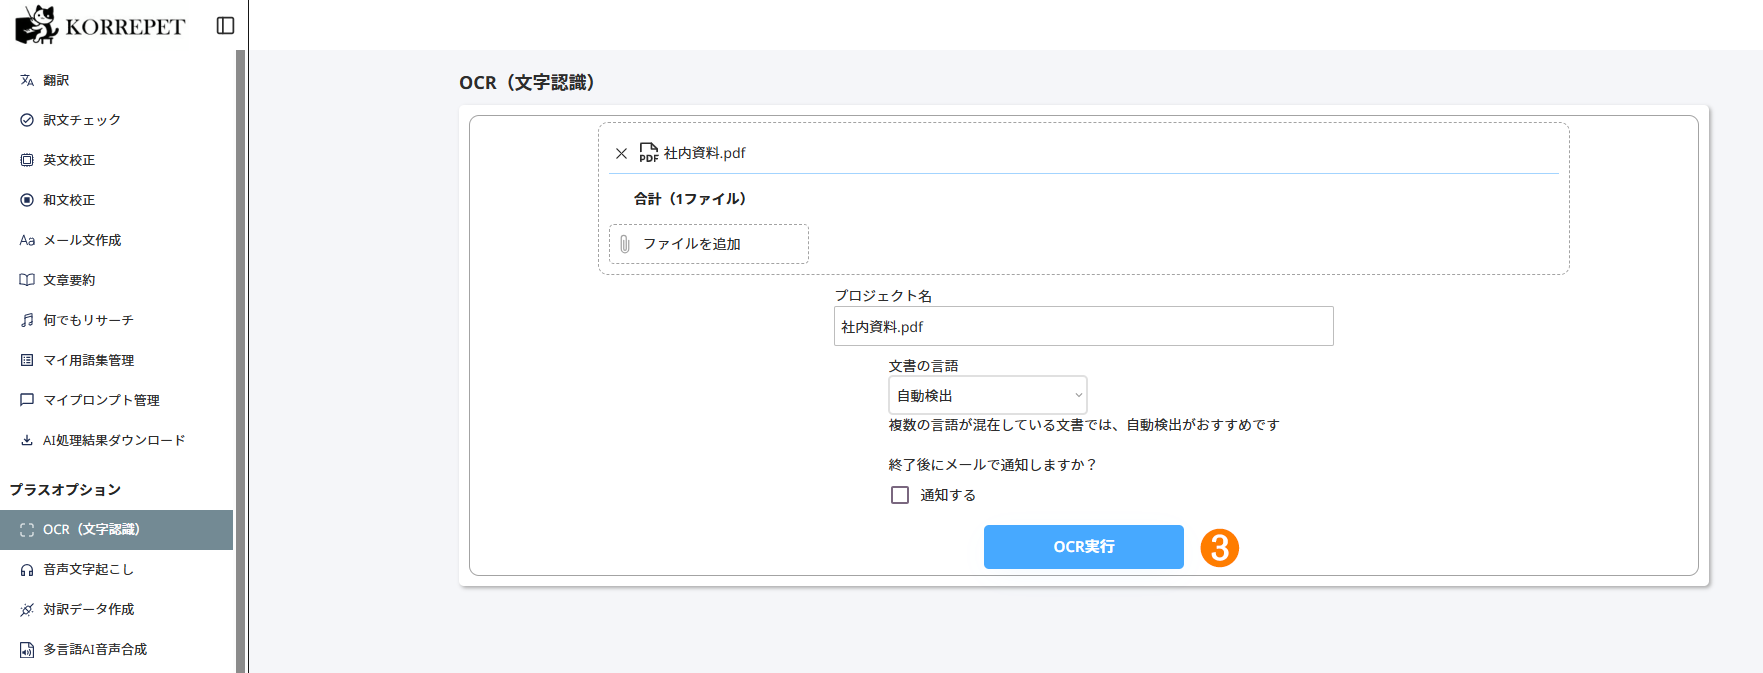Screen dimensions: 1763x673
Task: Click the music note icon for 何でもリサーチ
Action: click(27, 320)
